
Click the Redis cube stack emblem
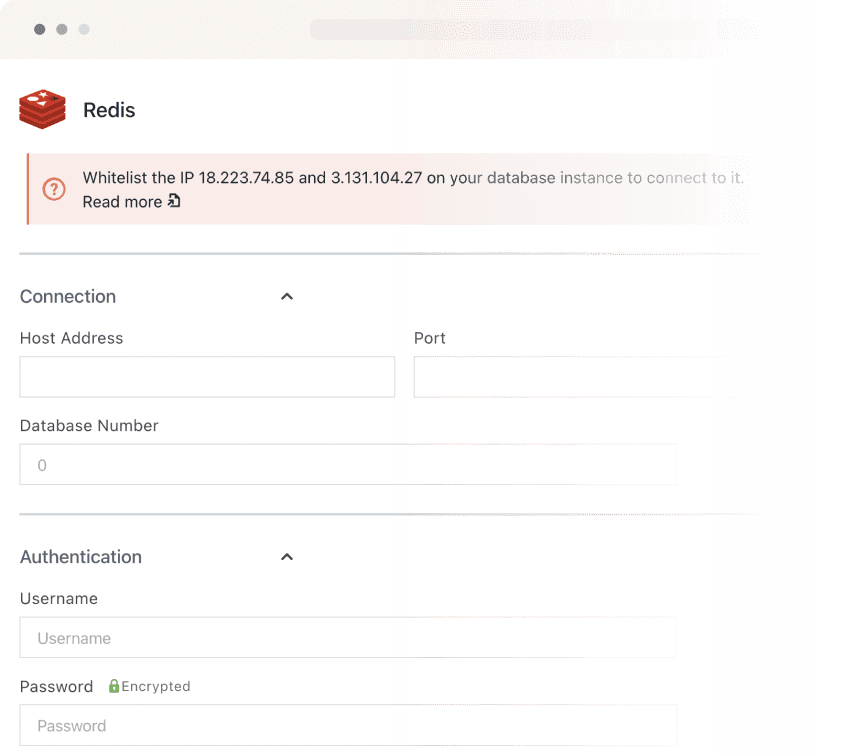tap(42, 108)
